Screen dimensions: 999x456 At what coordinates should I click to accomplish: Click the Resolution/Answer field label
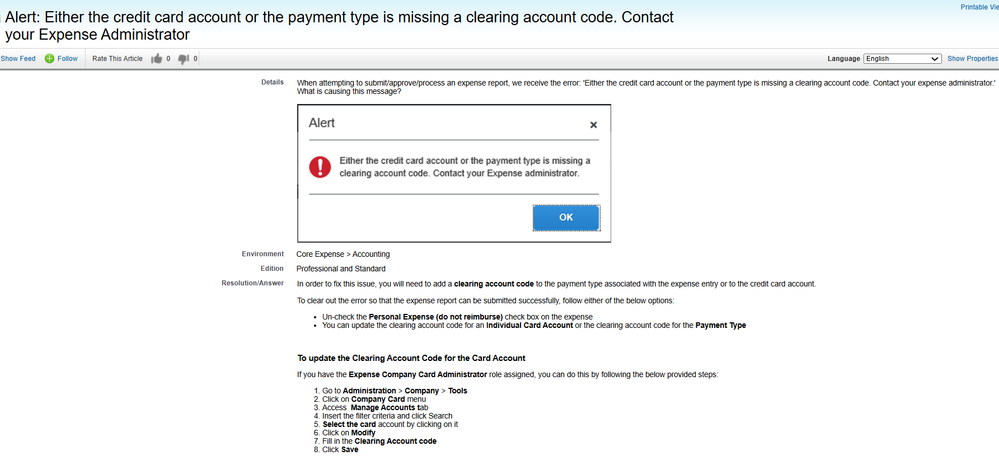click(253, 283)
